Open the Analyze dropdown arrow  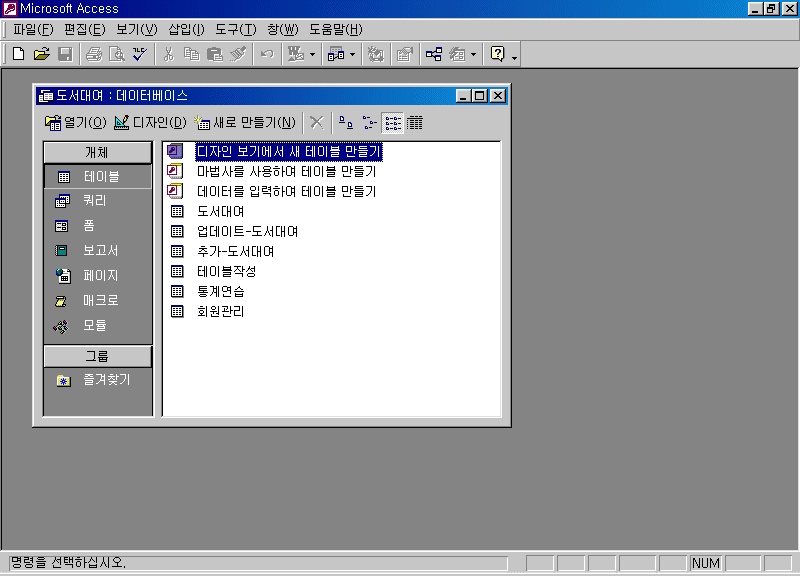point(351,55)
